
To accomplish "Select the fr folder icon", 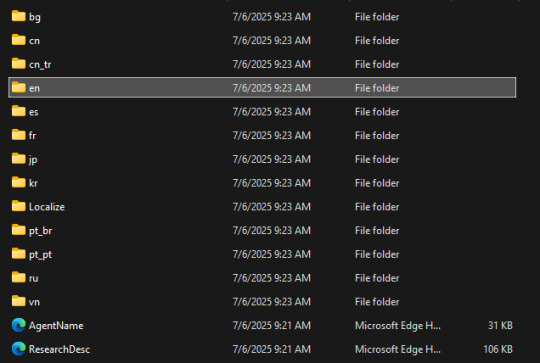I will [19, 135].
